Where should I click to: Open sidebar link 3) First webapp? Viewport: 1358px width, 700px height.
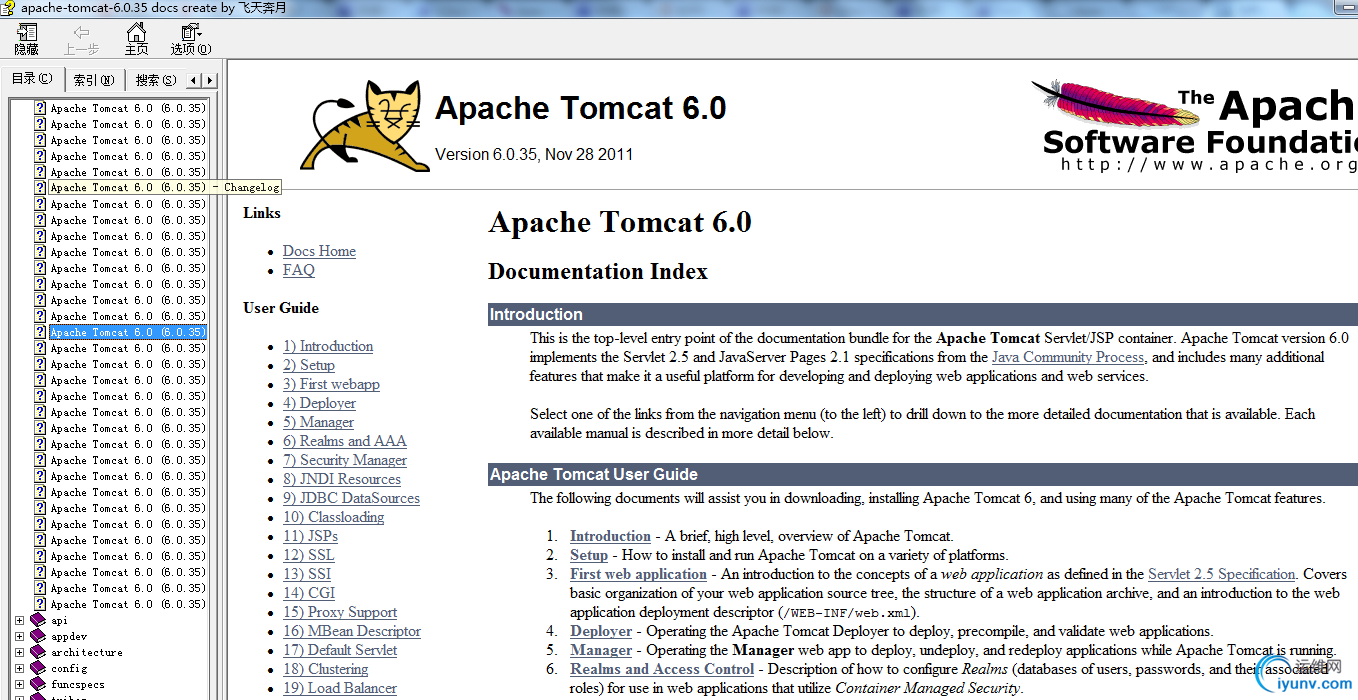tap(331, 384)
